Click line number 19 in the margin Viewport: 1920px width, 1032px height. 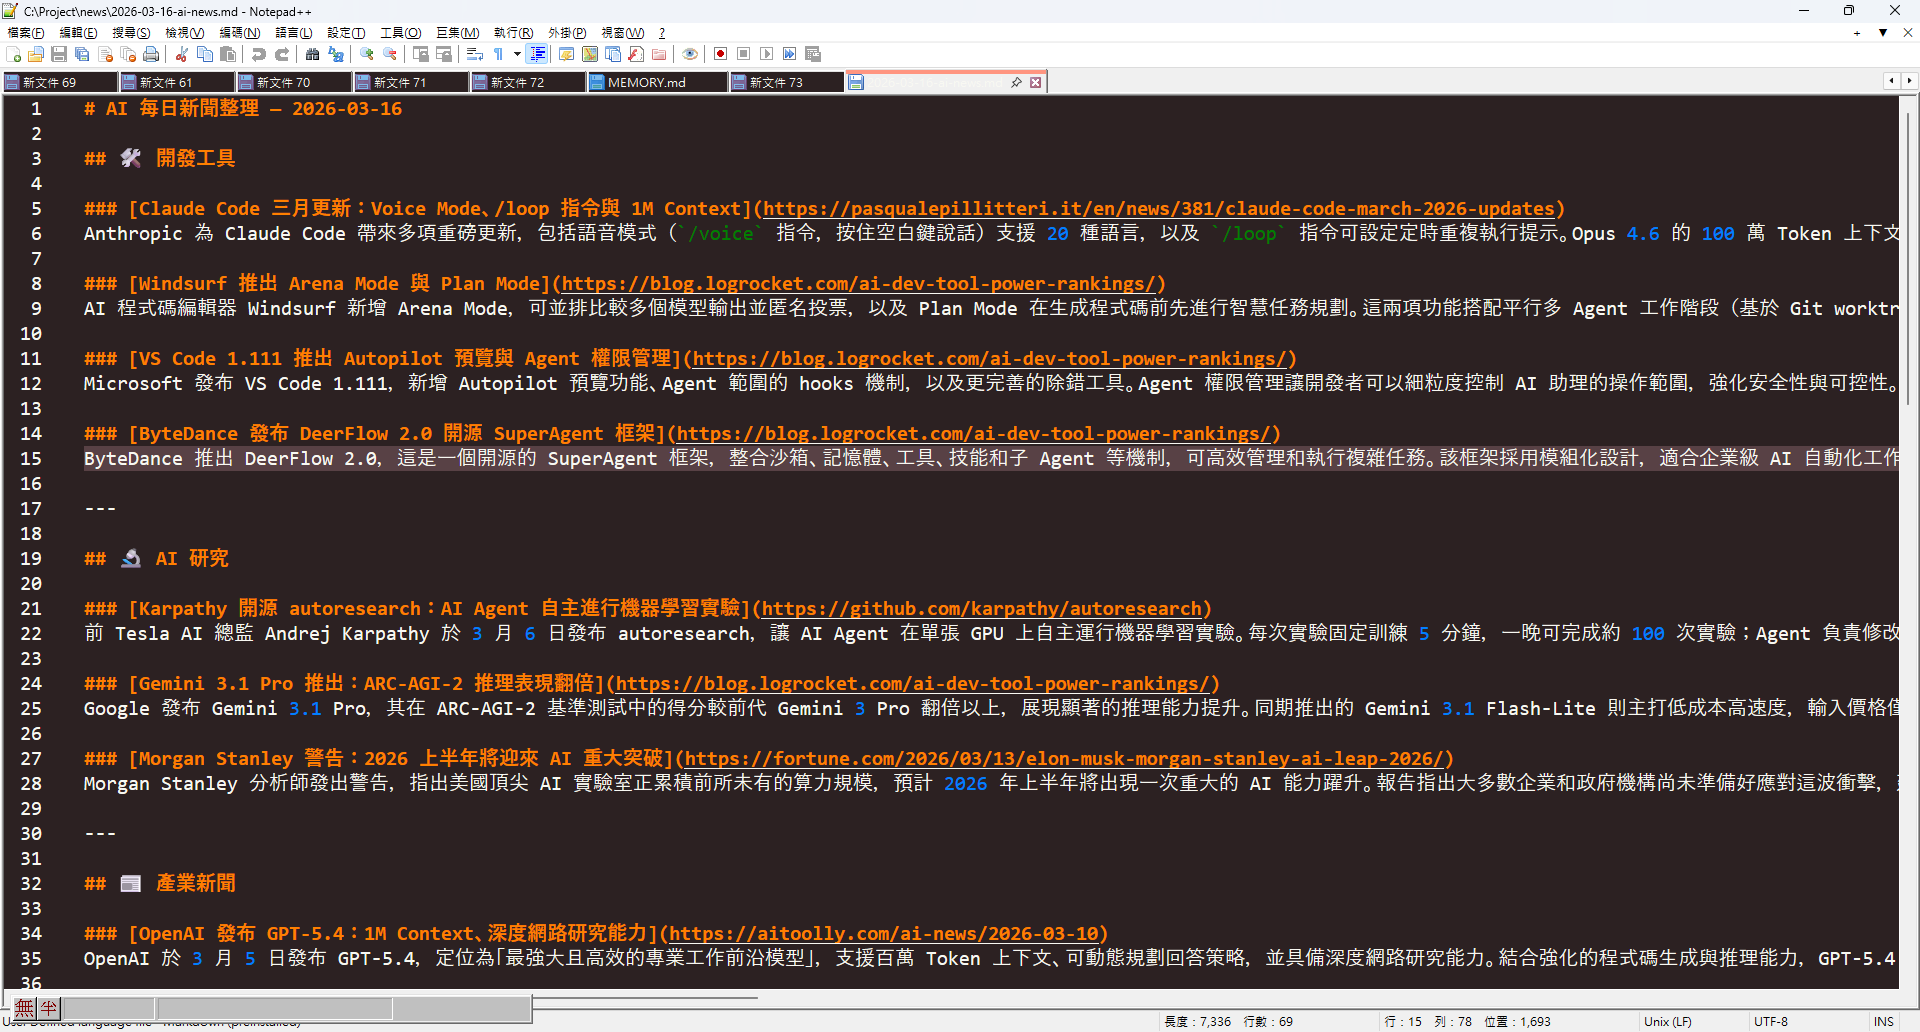pos(31,559)
